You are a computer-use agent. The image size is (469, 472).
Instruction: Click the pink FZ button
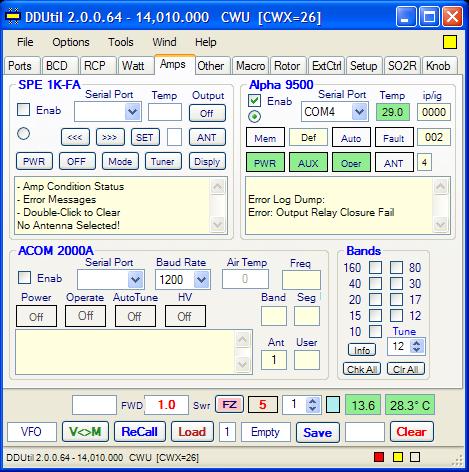coord(229,405)
